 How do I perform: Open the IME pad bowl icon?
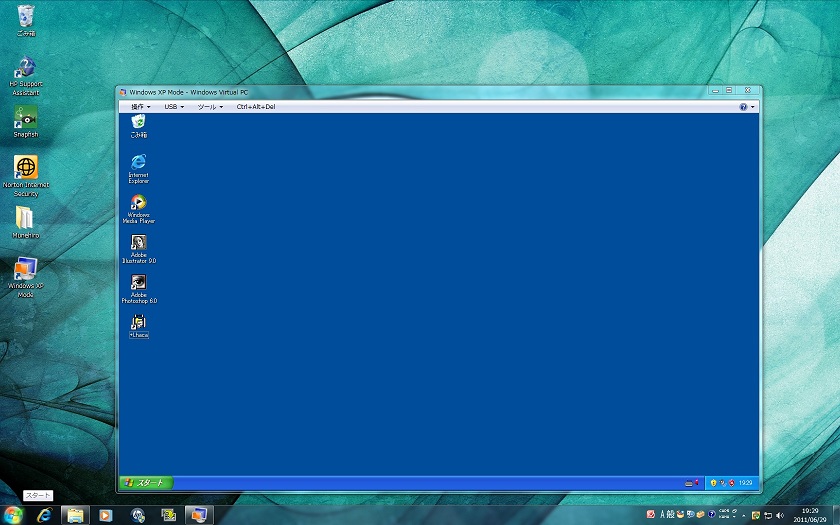point(680,514)
